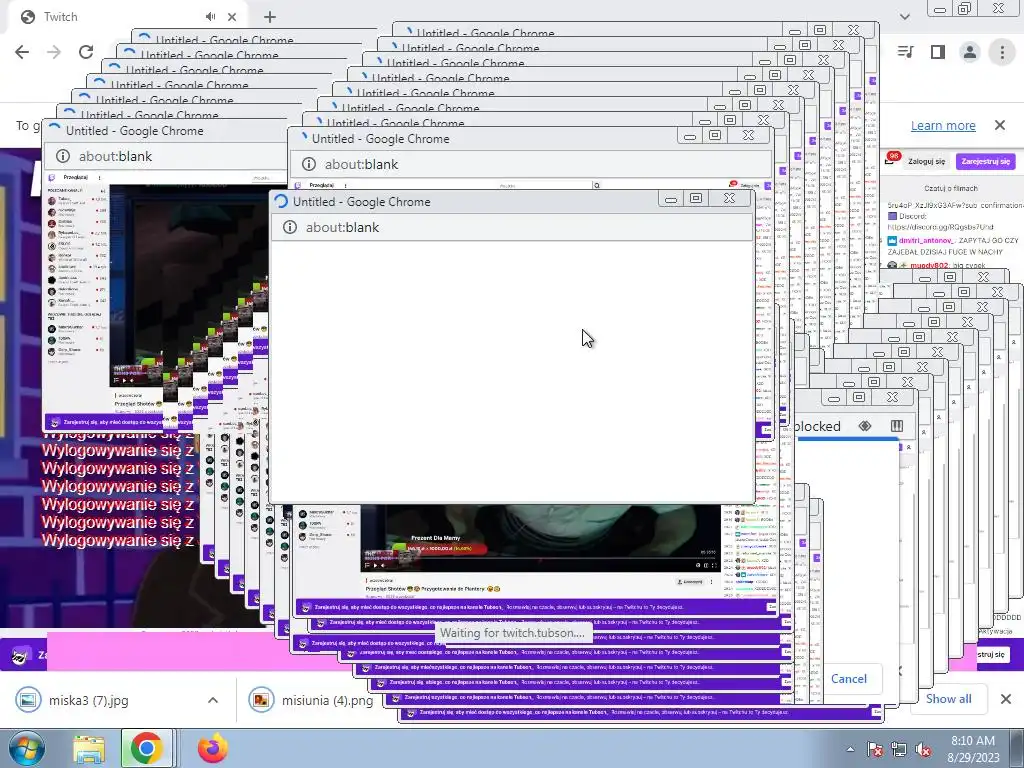1024x768 pixels.
Task: Click the Czatuj o filmach chat header
Action: (951, 188)
